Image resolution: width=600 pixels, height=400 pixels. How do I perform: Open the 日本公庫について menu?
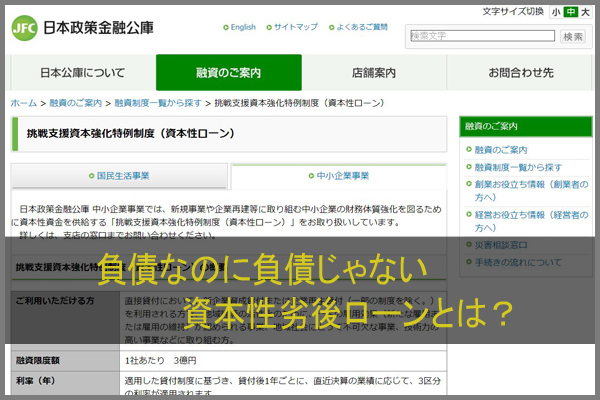[x=83, y=73]
